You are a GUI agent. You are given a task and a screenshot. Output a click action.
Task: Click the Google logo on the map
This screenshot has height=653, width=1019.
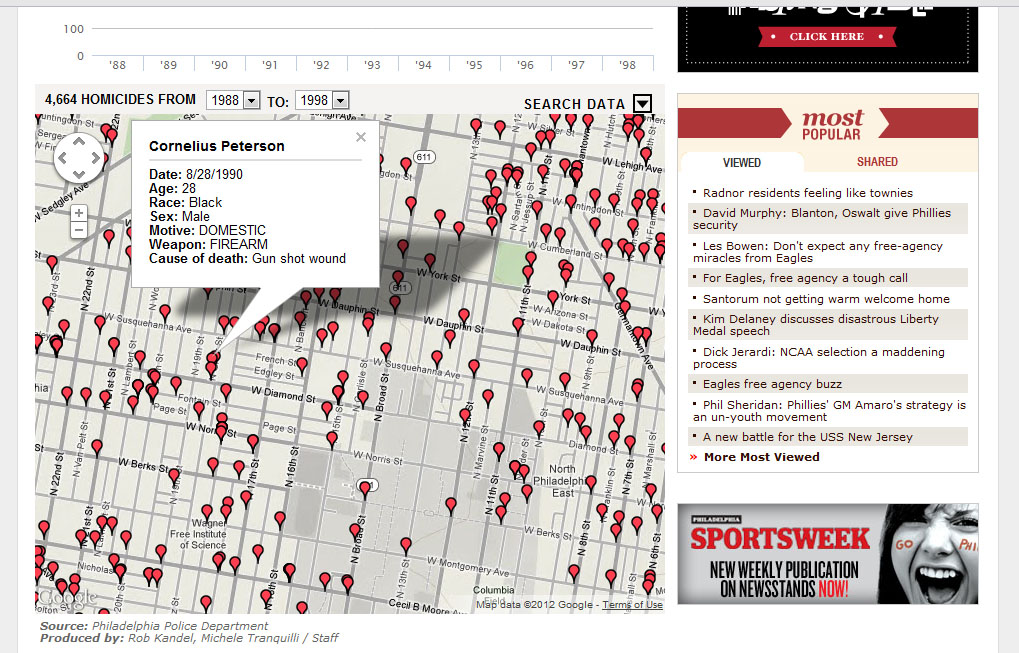click(x=66, y=597)
